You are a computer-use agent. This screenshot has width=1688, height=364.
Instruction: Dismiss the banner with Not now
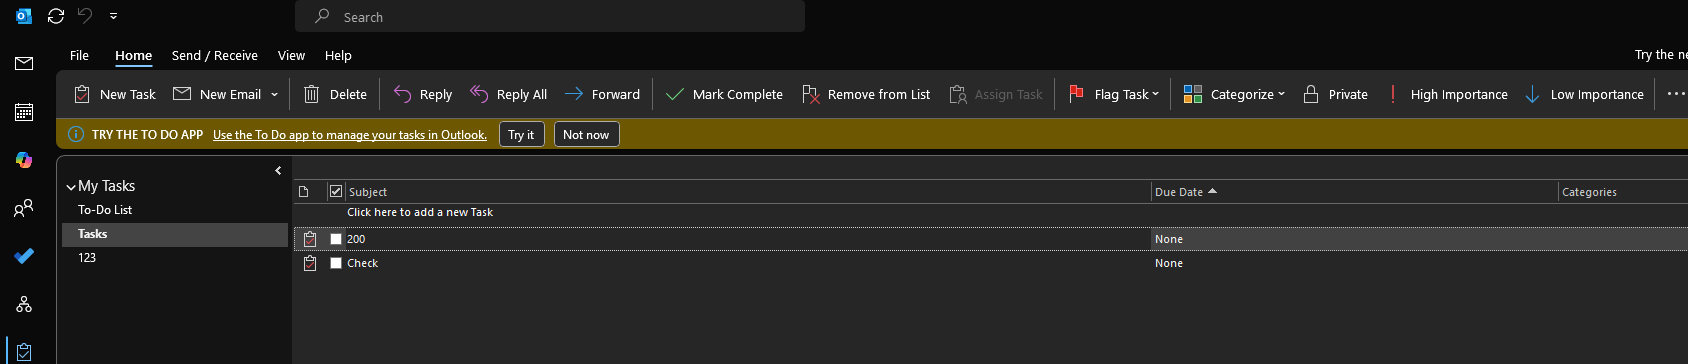[x=586, y=134]
